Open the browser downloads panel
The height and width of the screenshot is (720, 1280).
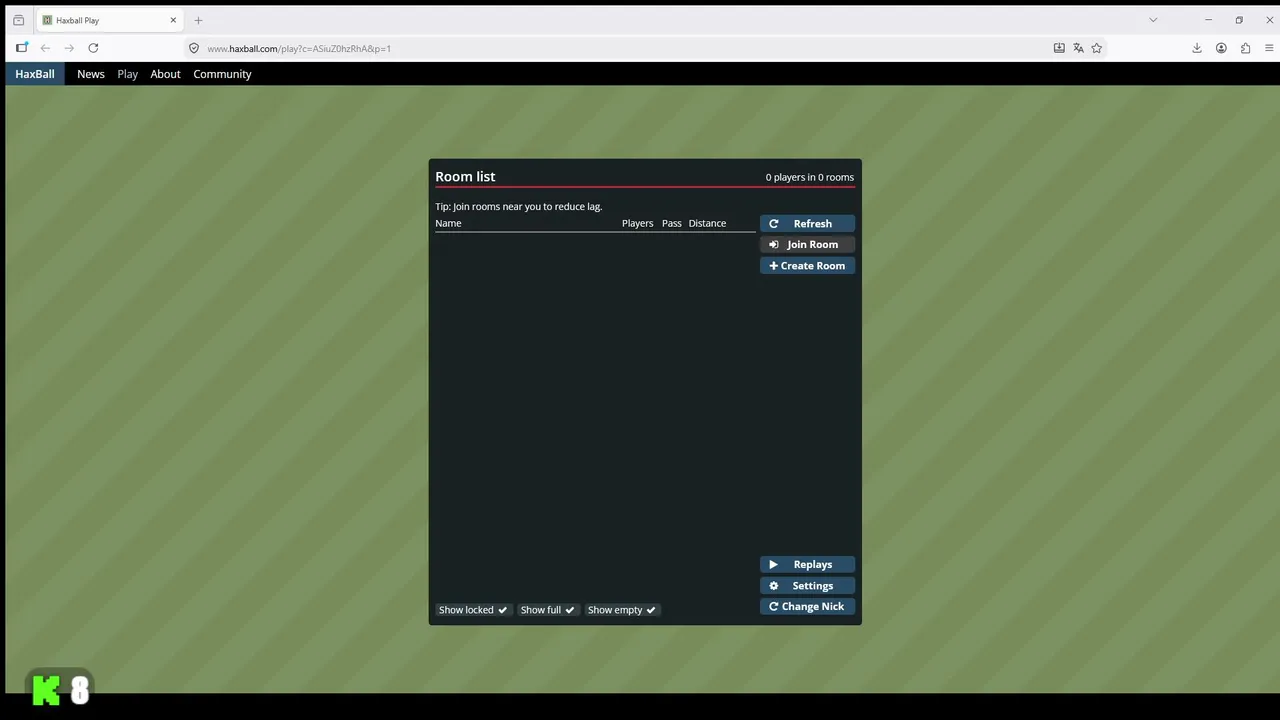click(1197, 48)
